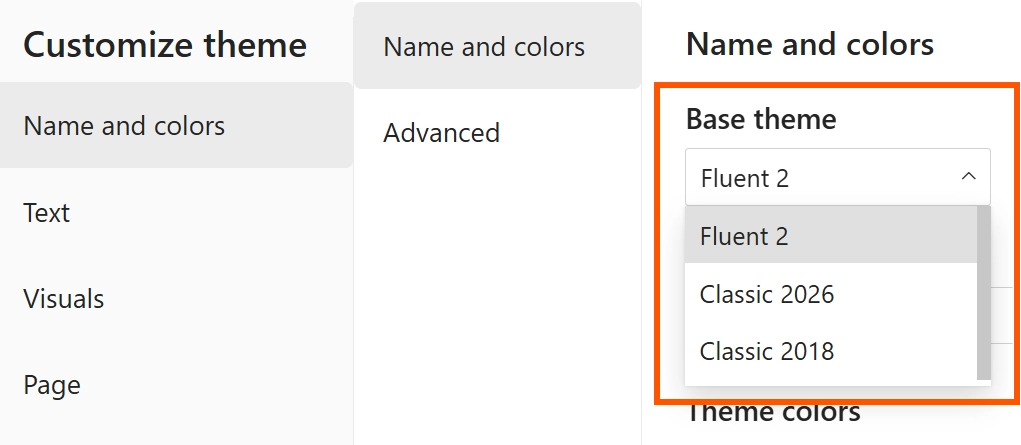Collapse Base theme dropdown with chevron arrow
1021x445 pixels.
tap(967, 177)
